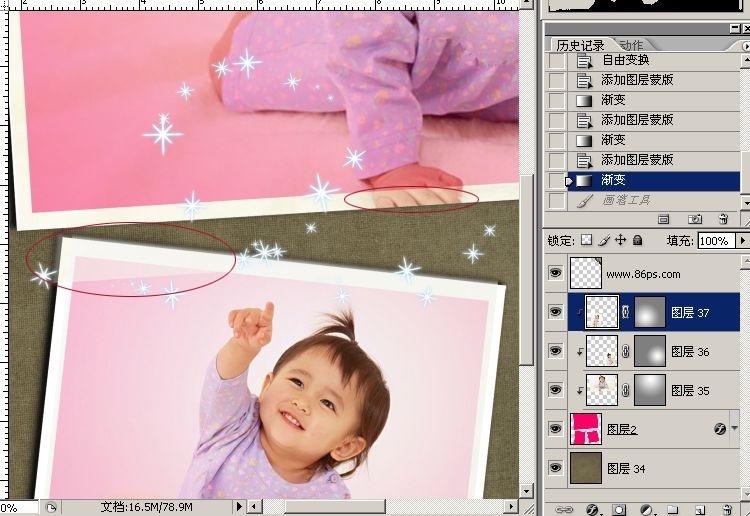Create new fill or adjustment layer
This screenshot has height=516, width=750.
pyautogui.click(x=647, y=509)
